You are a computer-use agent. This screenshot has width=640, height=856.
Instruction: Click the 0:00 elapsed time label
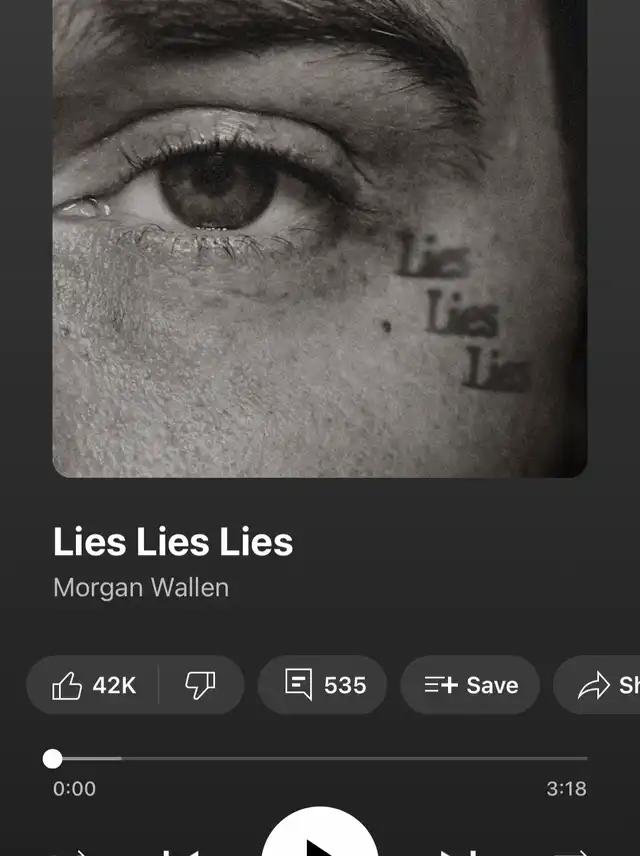point(74,789)
